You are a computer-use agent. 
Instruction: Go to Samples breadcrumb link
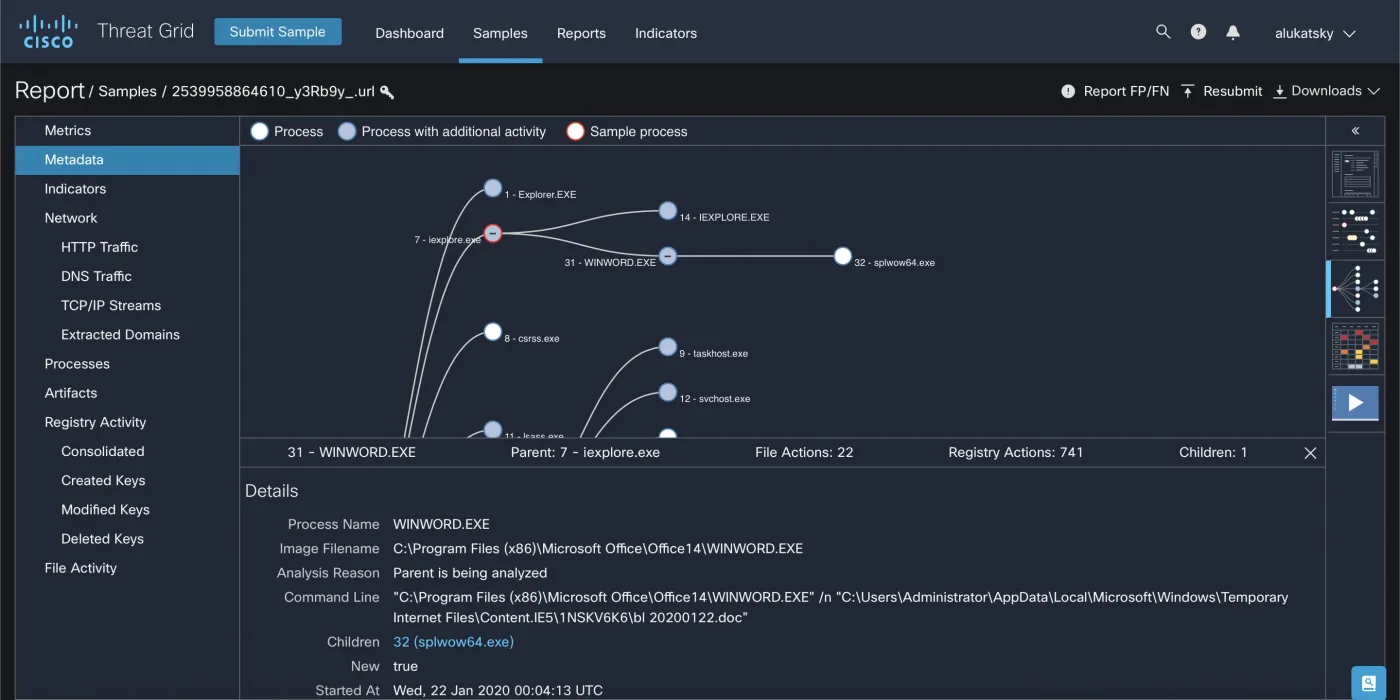tap(127, 91)
